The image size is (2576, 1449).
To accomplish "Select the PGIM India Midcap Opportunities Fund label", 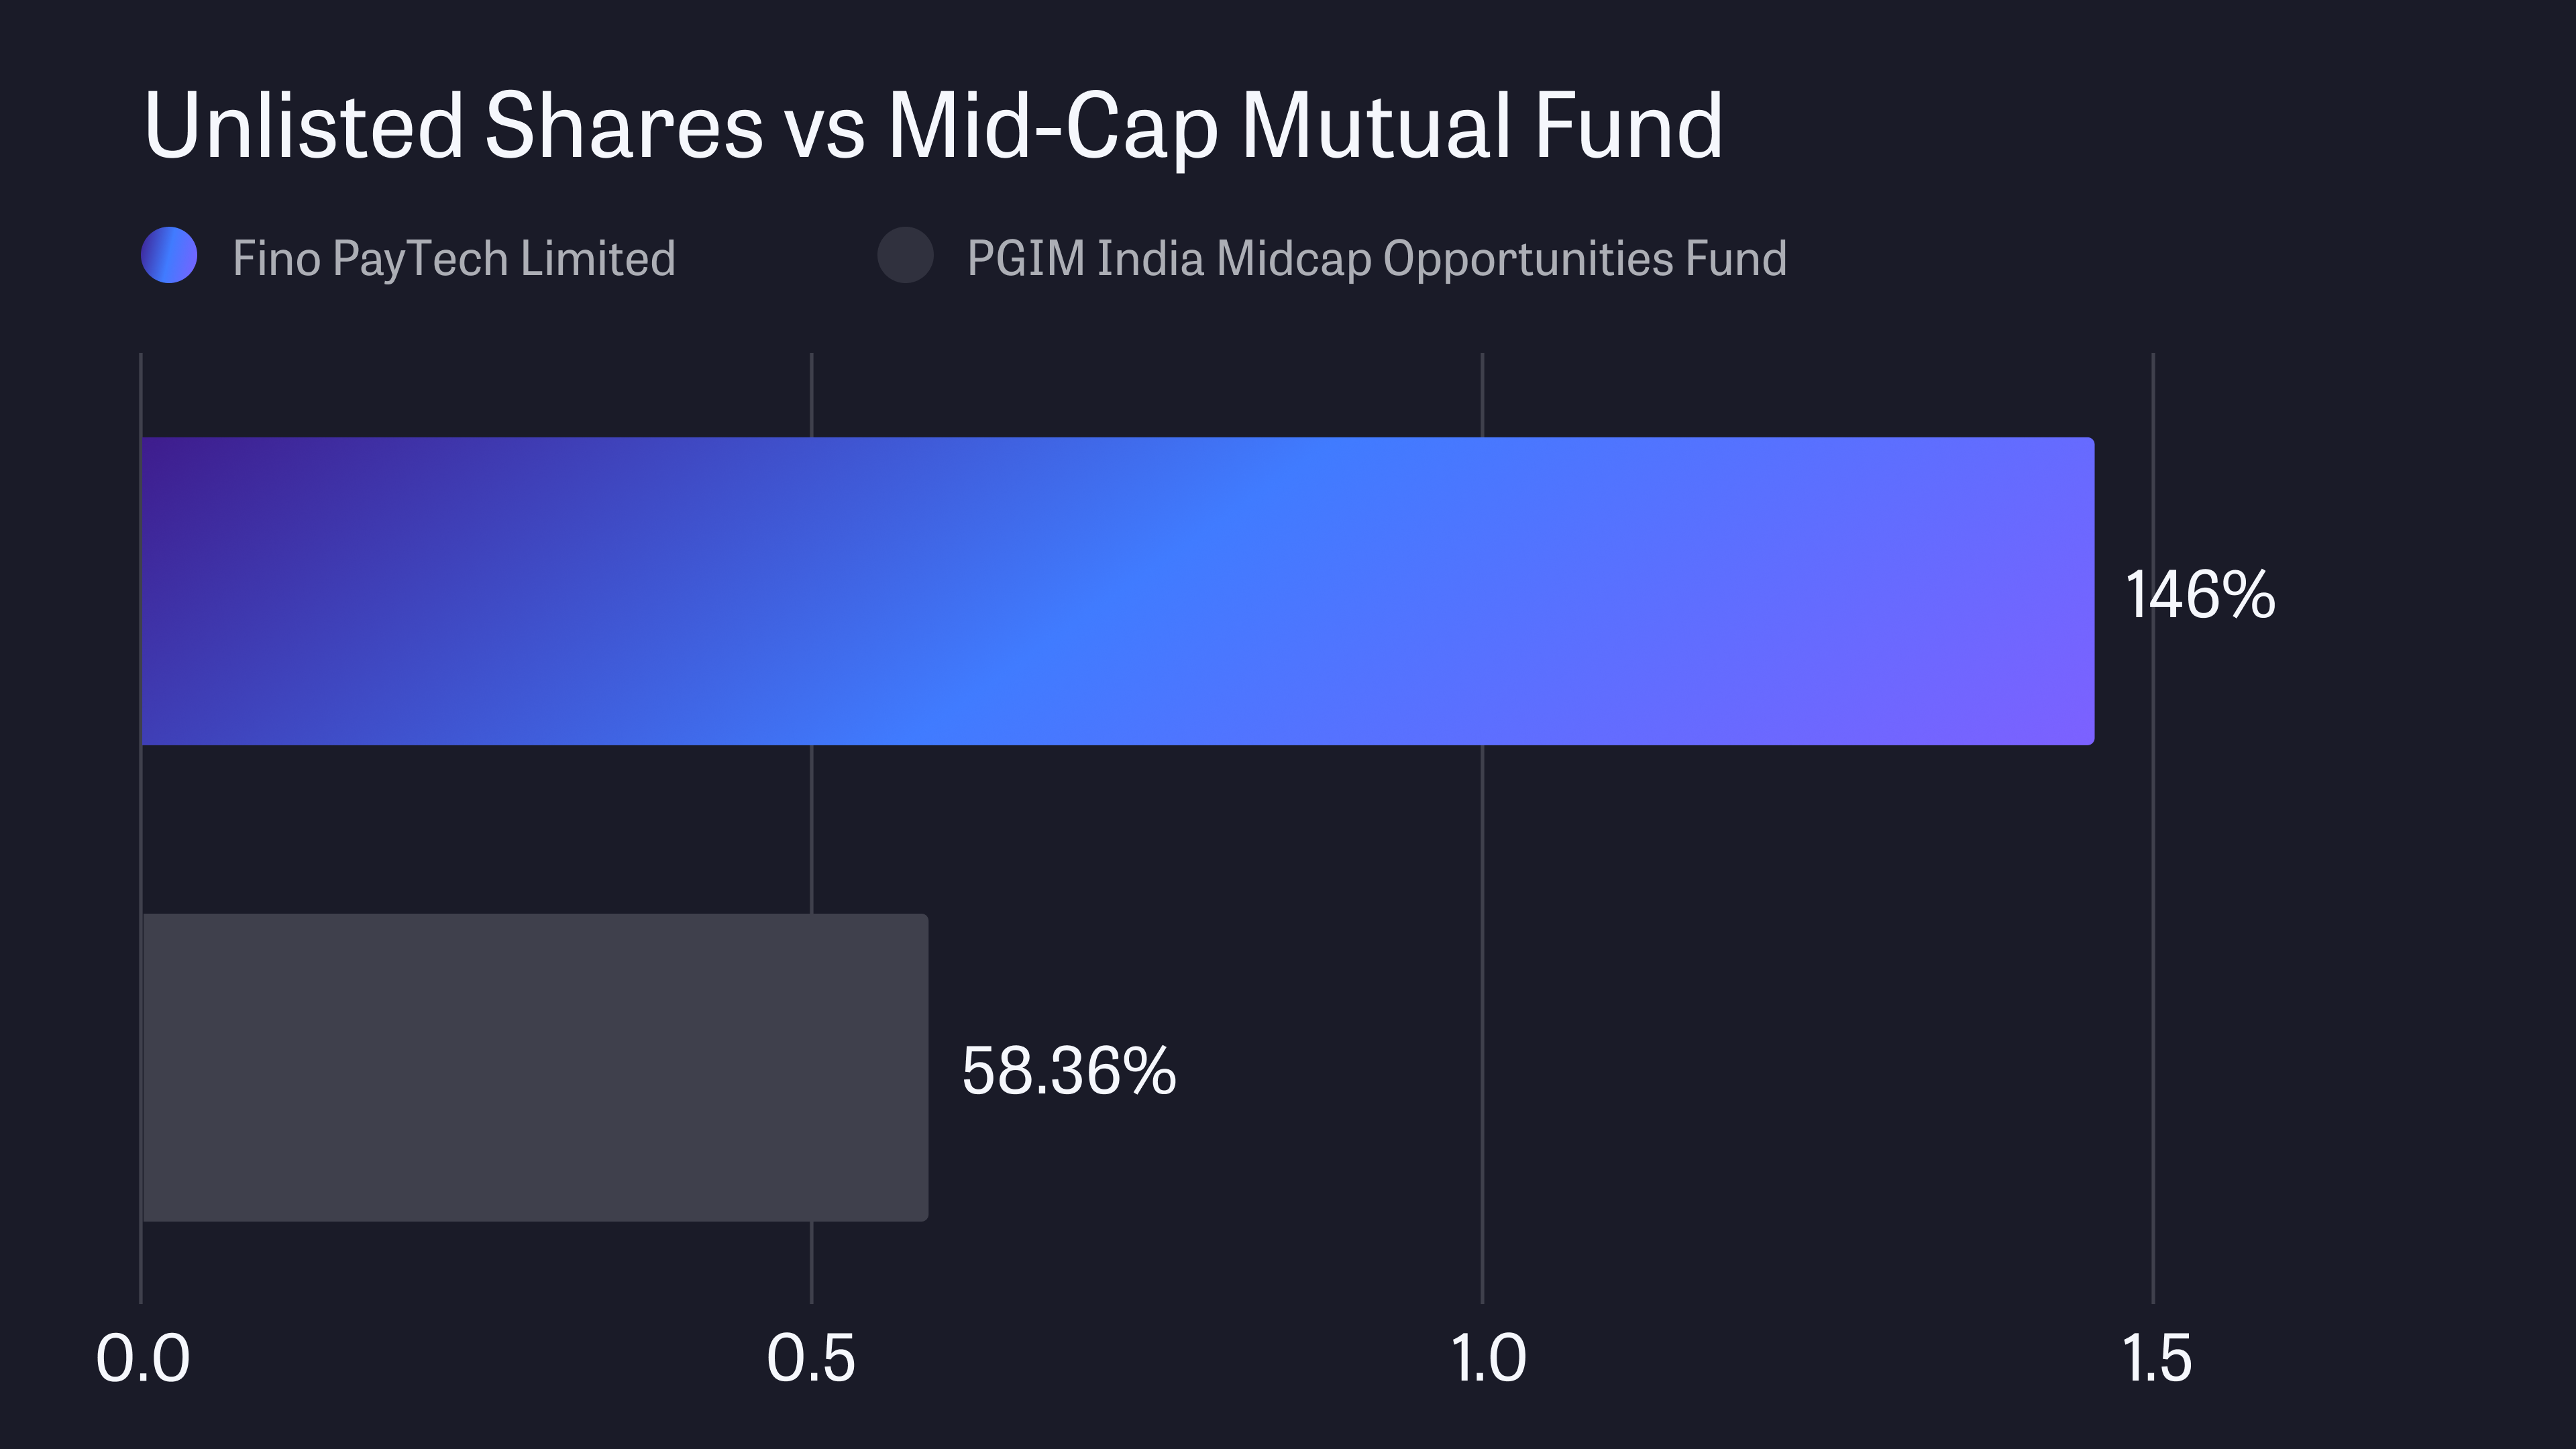I will pos(1376,258).
